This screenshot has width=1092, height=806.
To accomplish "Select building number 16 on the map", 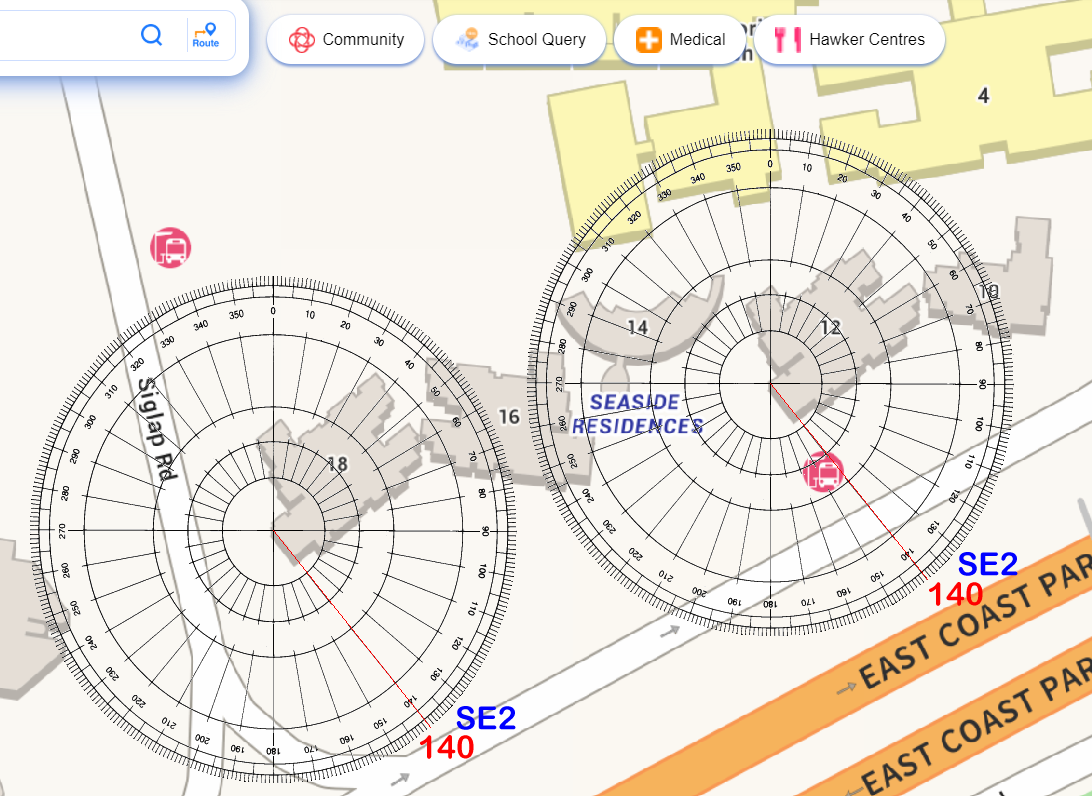I will 509,416.
